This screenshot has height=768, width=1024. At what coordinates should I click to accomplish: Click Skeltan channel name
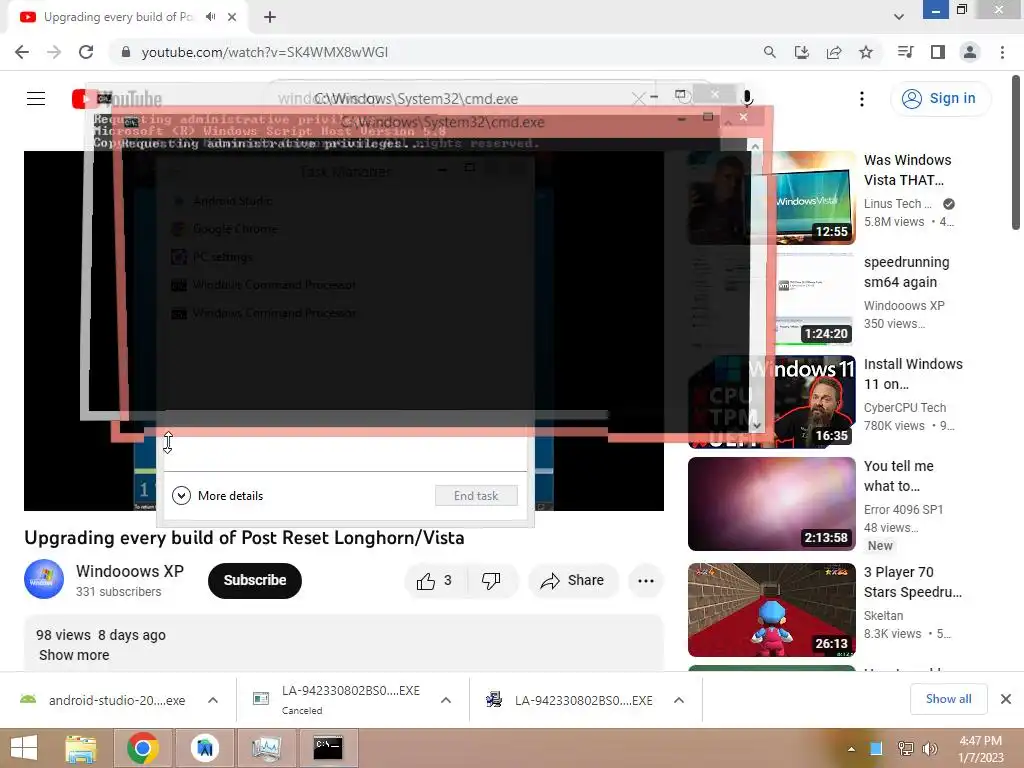[883, 616]
